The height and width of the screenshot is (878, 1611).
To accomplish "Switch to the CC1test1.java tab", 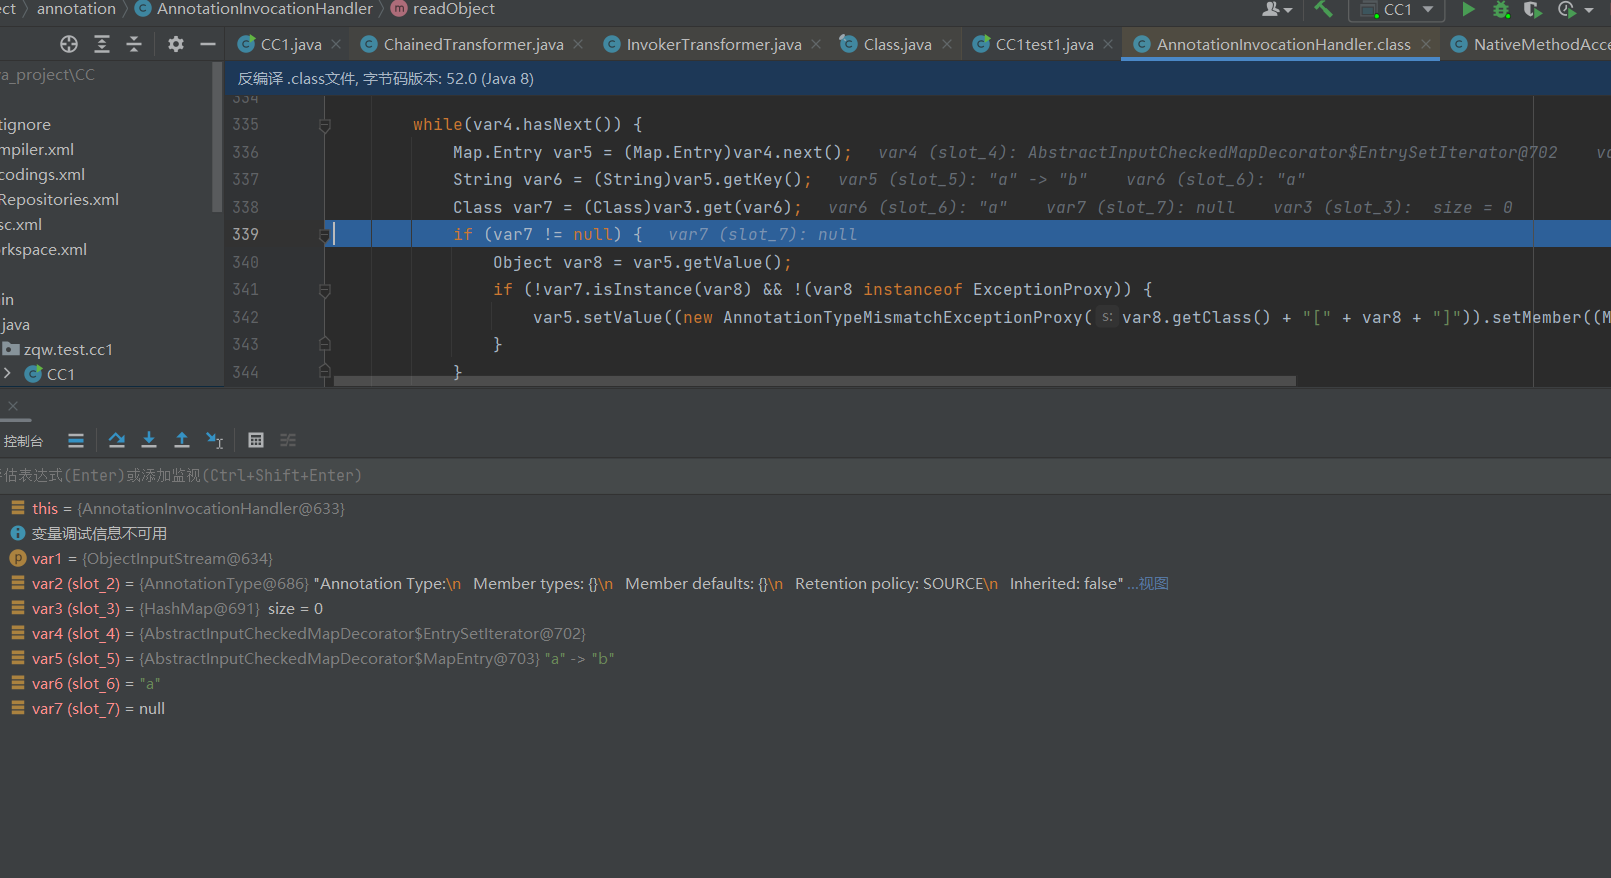I will click(1043, 45).
